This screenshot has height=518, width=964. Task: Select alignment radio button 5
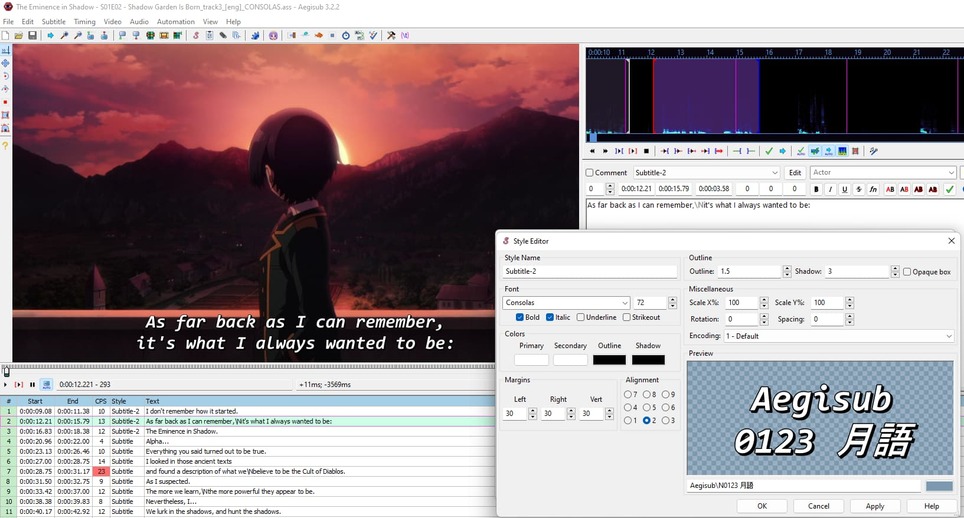coord(647,408)
